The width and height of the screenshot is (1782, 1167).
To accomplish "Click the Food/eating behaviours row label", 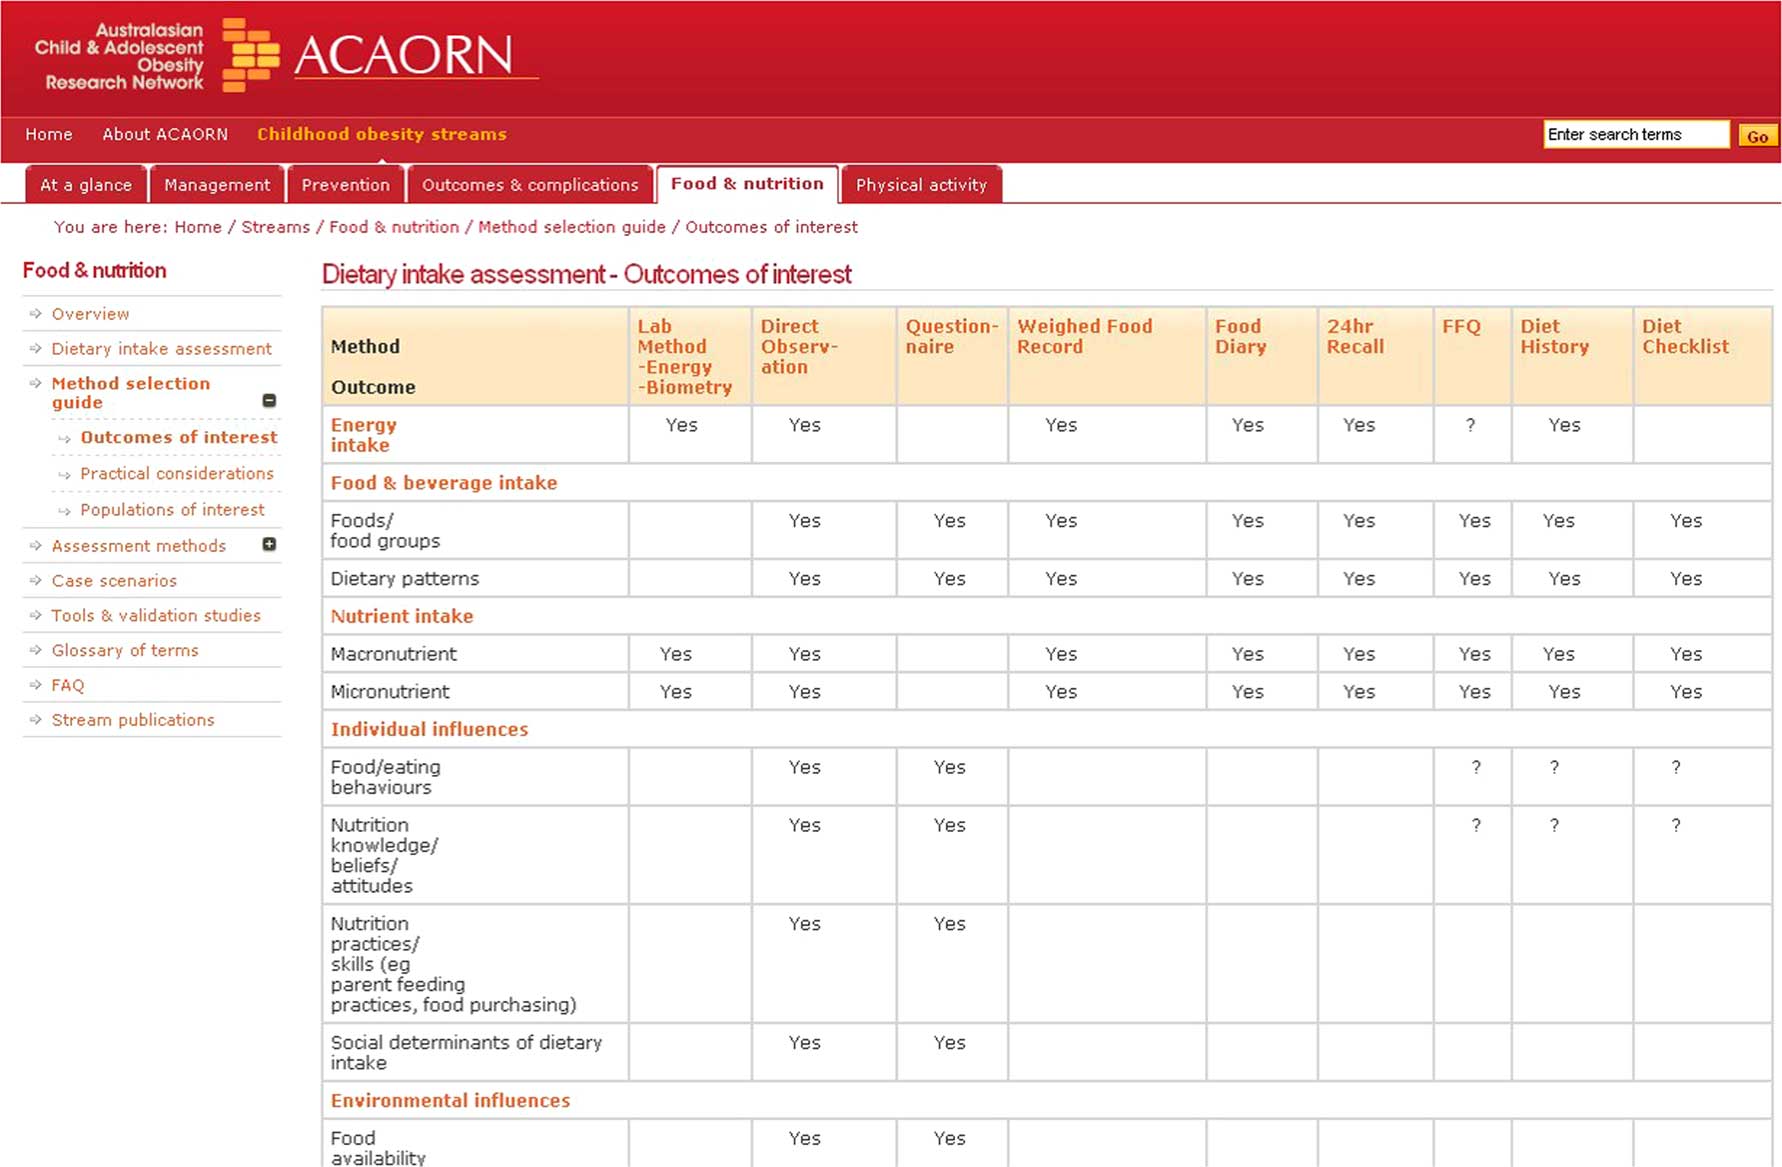I will pos(385,777).
